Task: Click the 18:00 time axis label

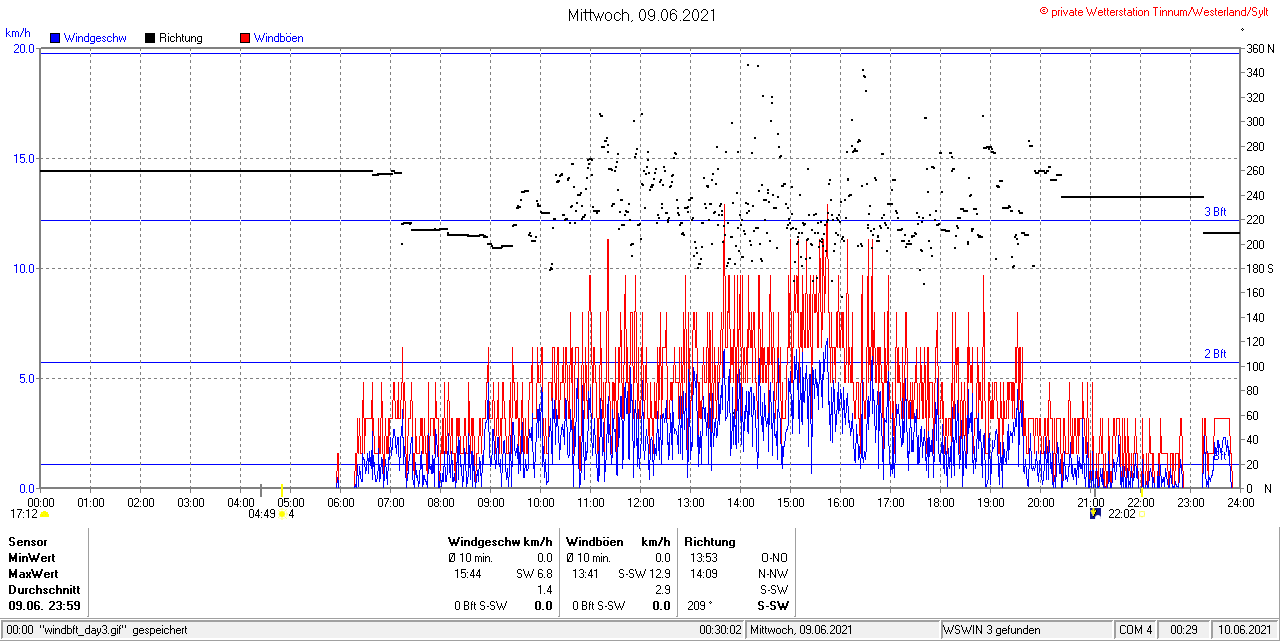Action: [x=941, y=502]
